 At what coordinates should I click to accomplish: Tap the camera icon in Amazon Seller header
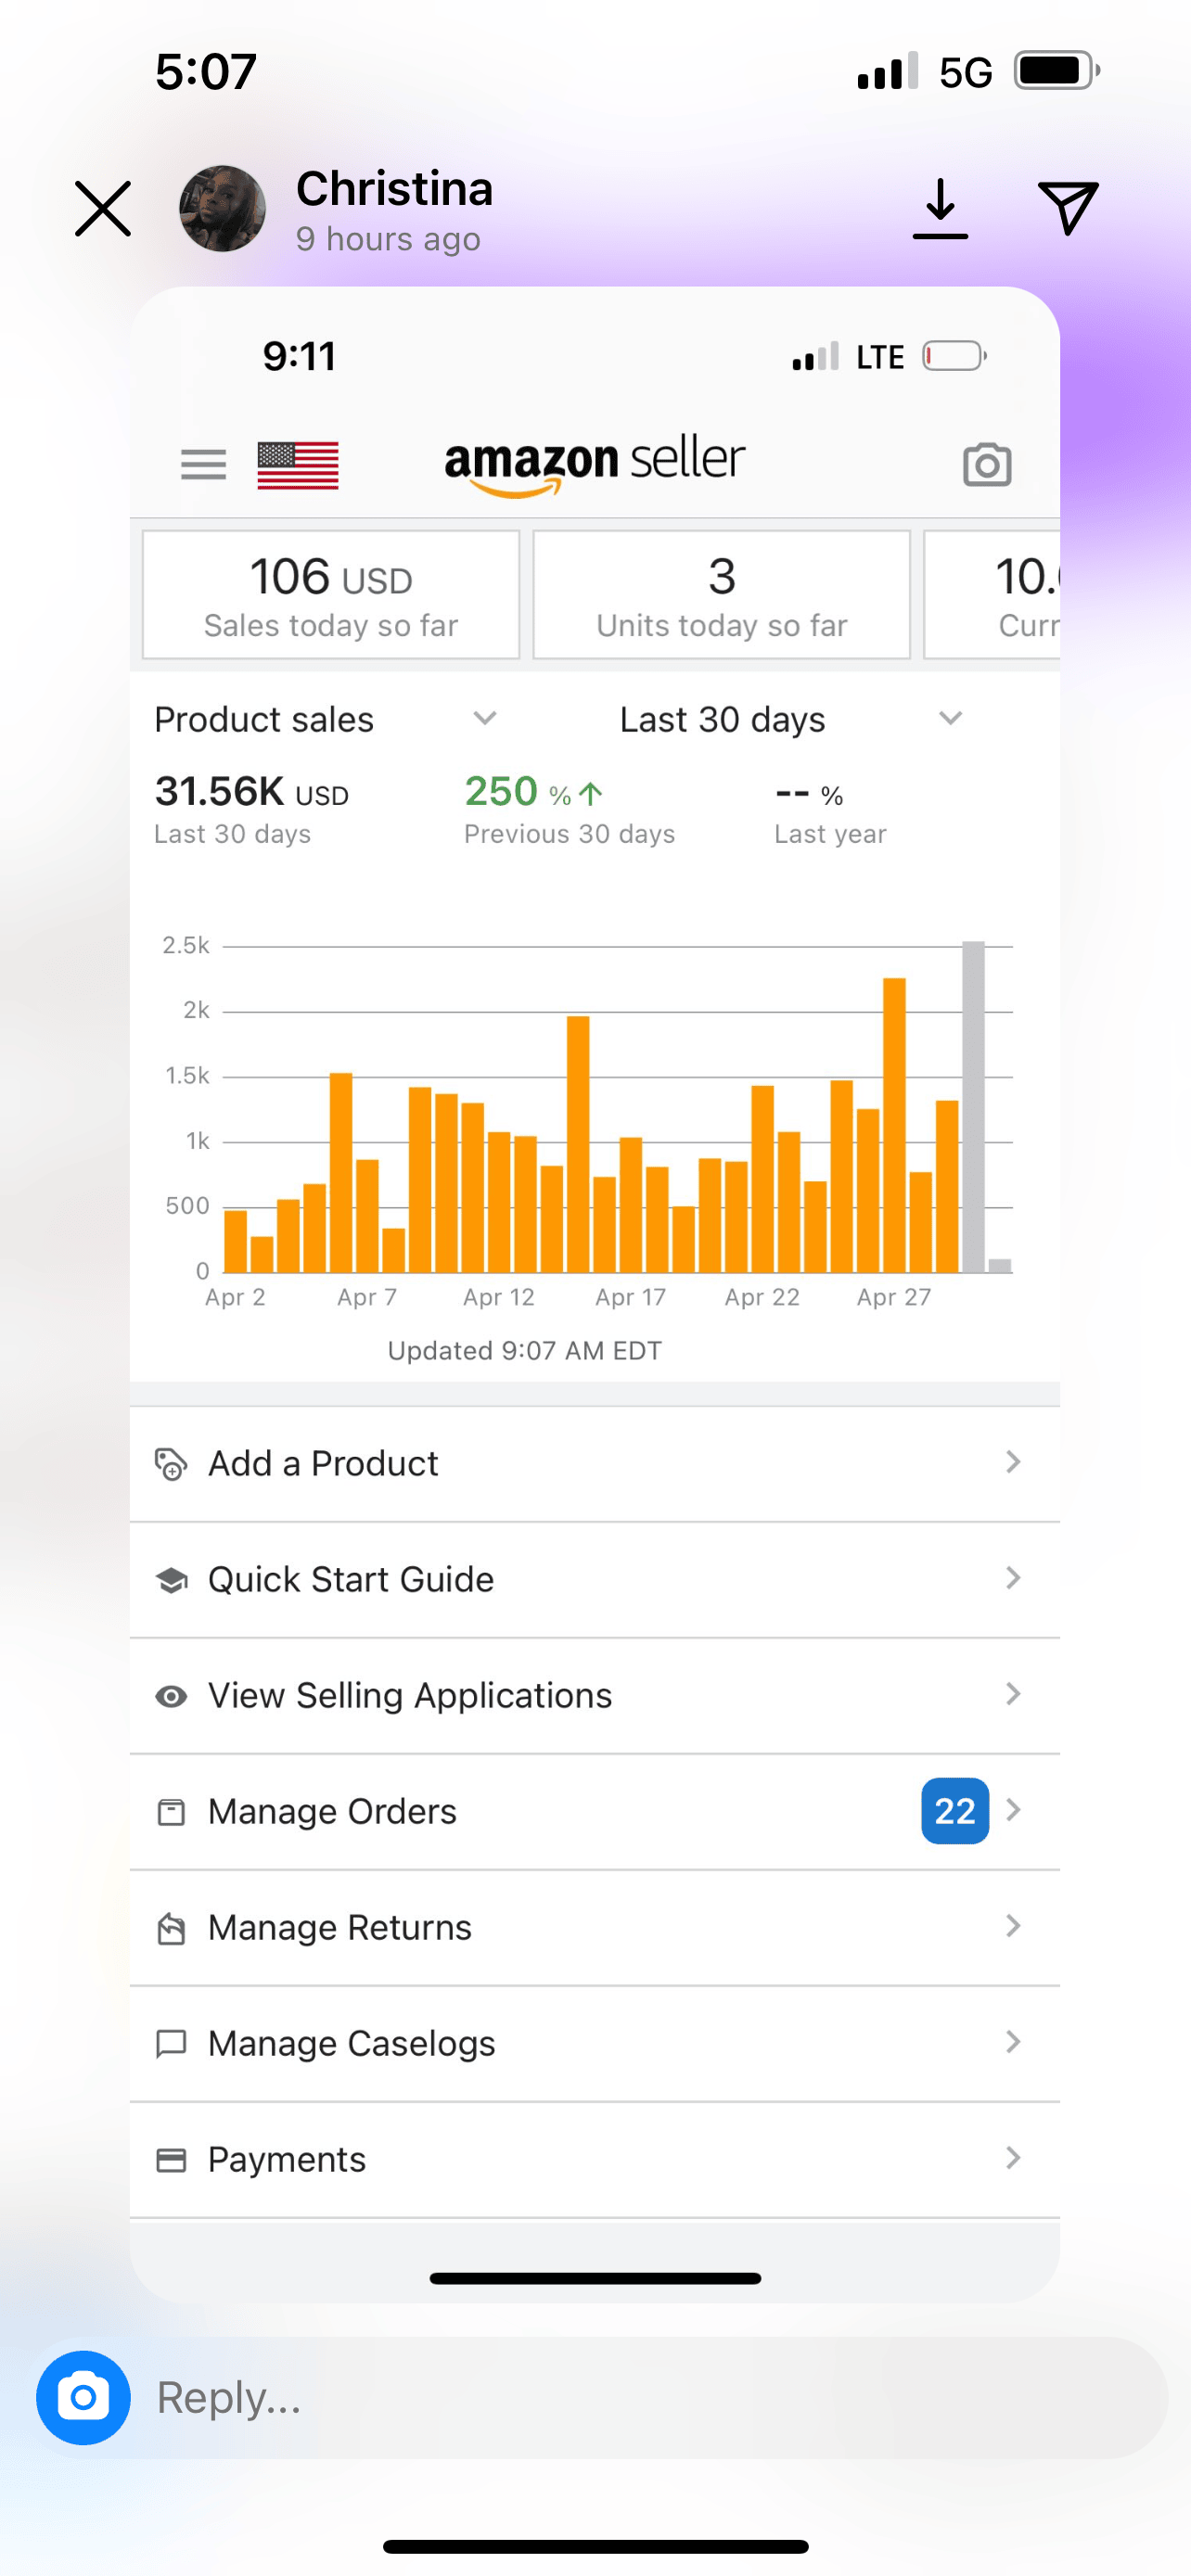click(986, 465)
